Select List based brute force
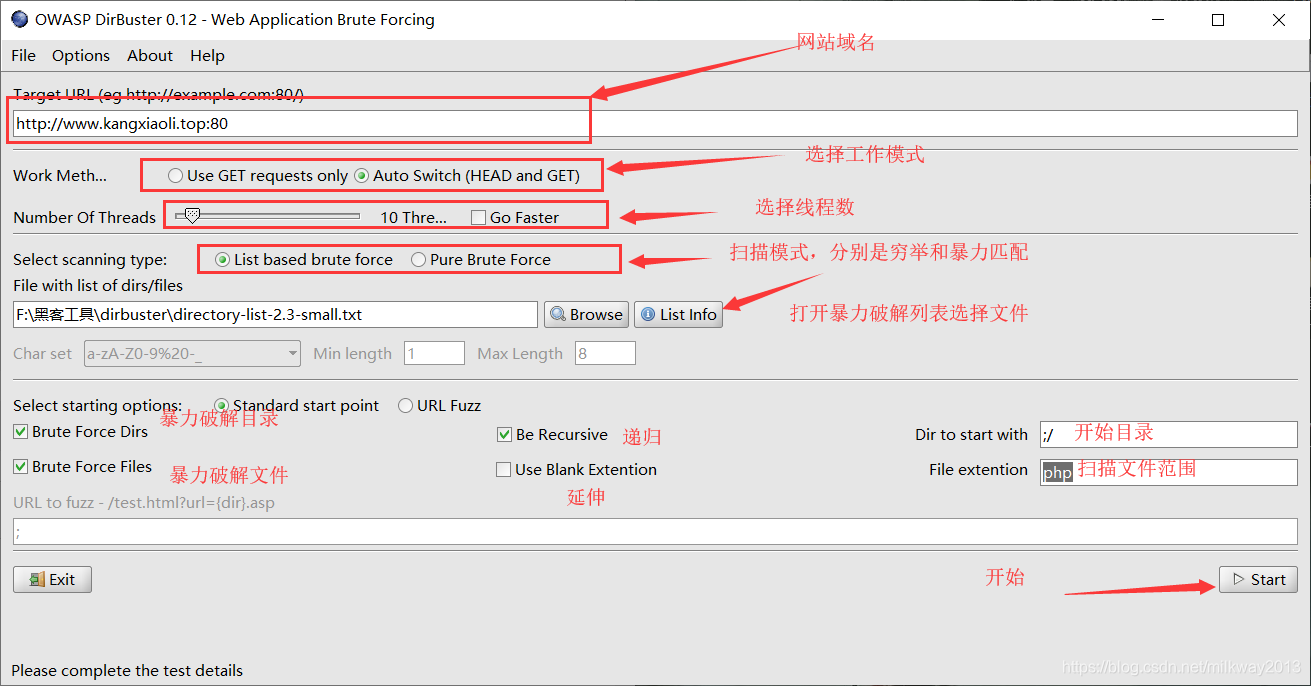1311x686 pixels. 304,260
